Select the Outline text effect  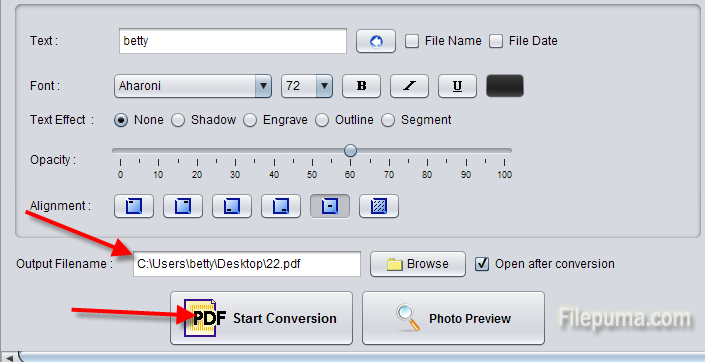click(322, 120)
